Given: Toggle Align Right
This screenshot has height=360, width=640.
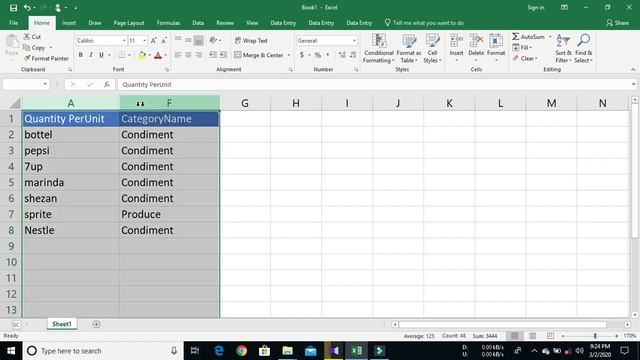Looking at the screenshot, I should pyautogui.click(x=198, y=55).
